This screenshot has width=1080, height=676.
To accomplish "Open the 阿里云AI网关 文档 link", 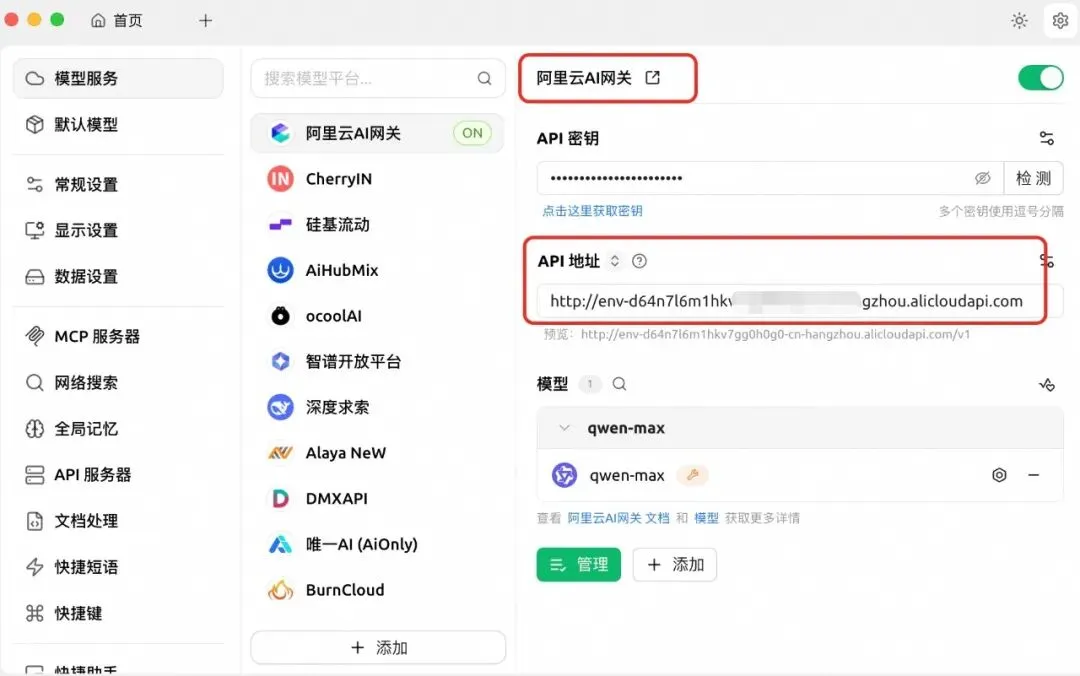I will coord(619,518).
